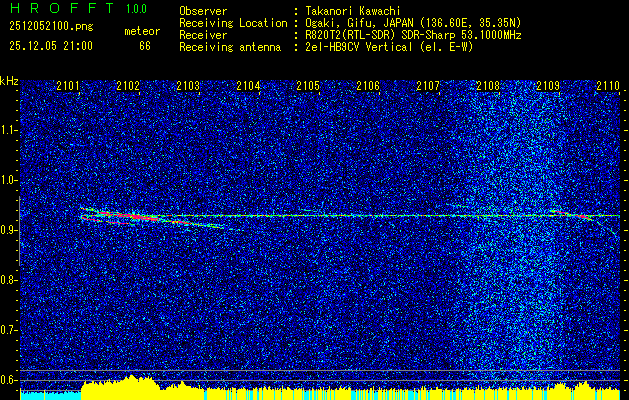This screenshot has width=629, height=400.
Task: Click the HROFFT title text
Action: coord(62,8)
